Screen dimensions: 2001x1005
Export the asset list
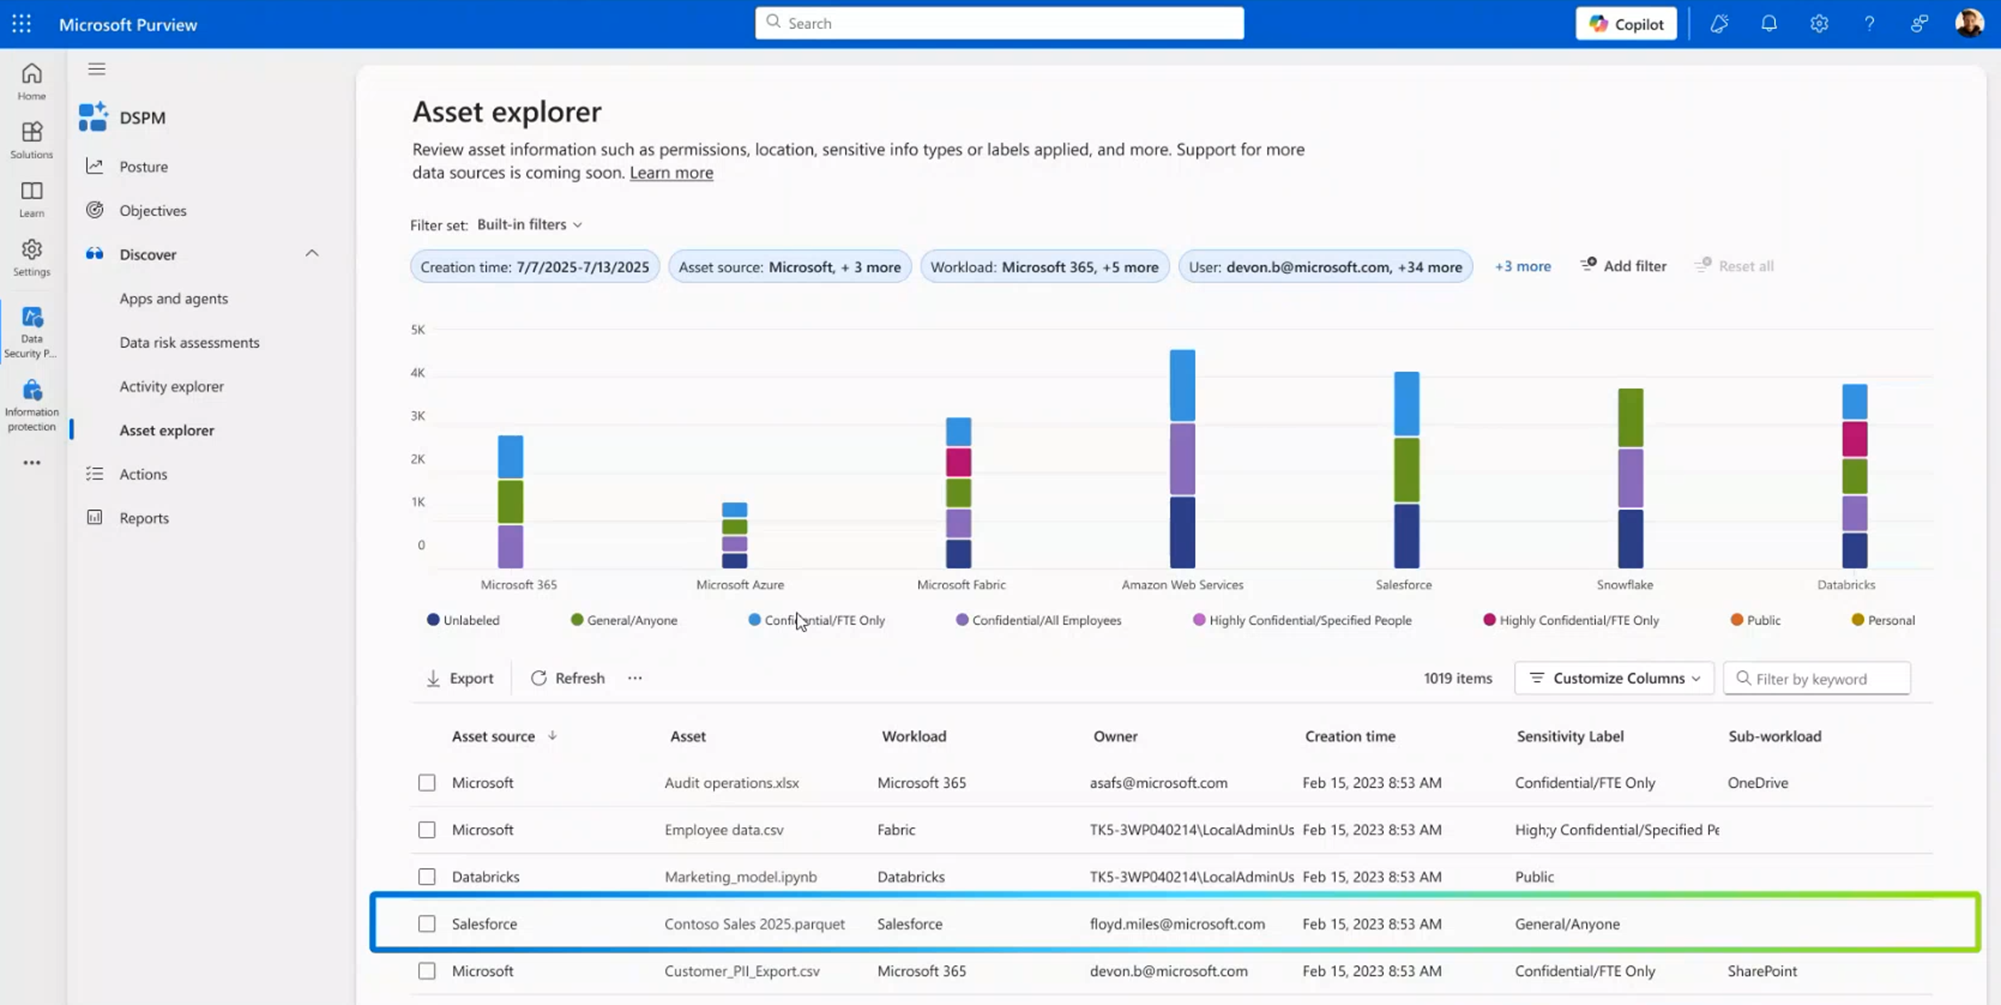[x=460, y=678]
